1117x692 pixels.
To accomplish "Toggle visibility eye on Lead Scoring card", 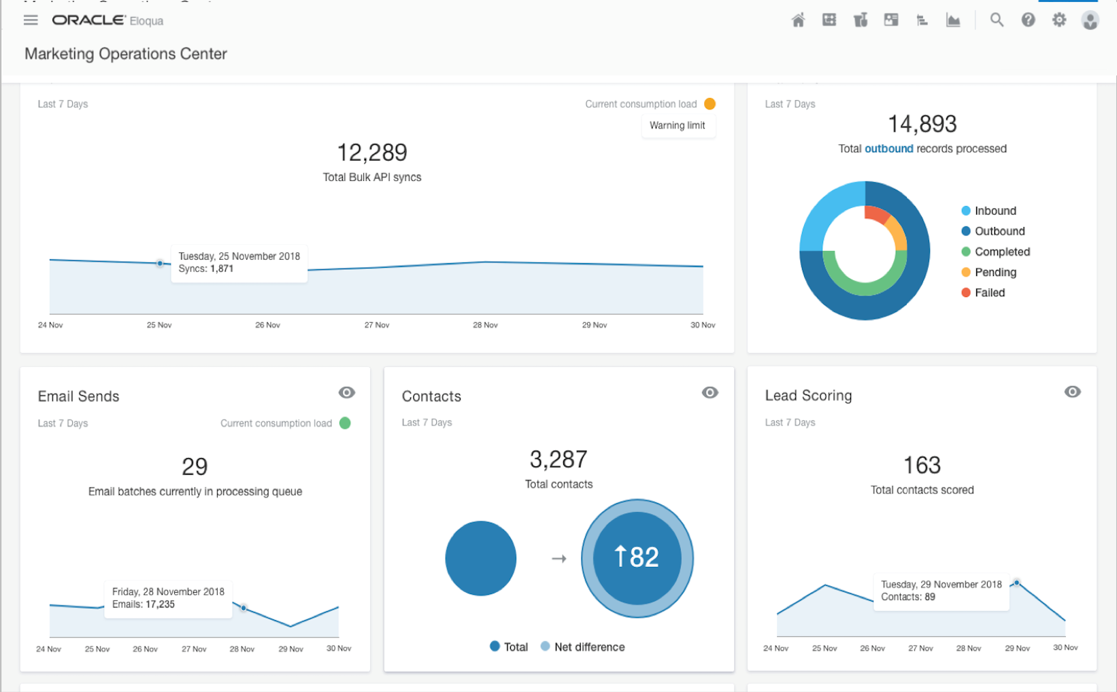I will (1073, 392).
